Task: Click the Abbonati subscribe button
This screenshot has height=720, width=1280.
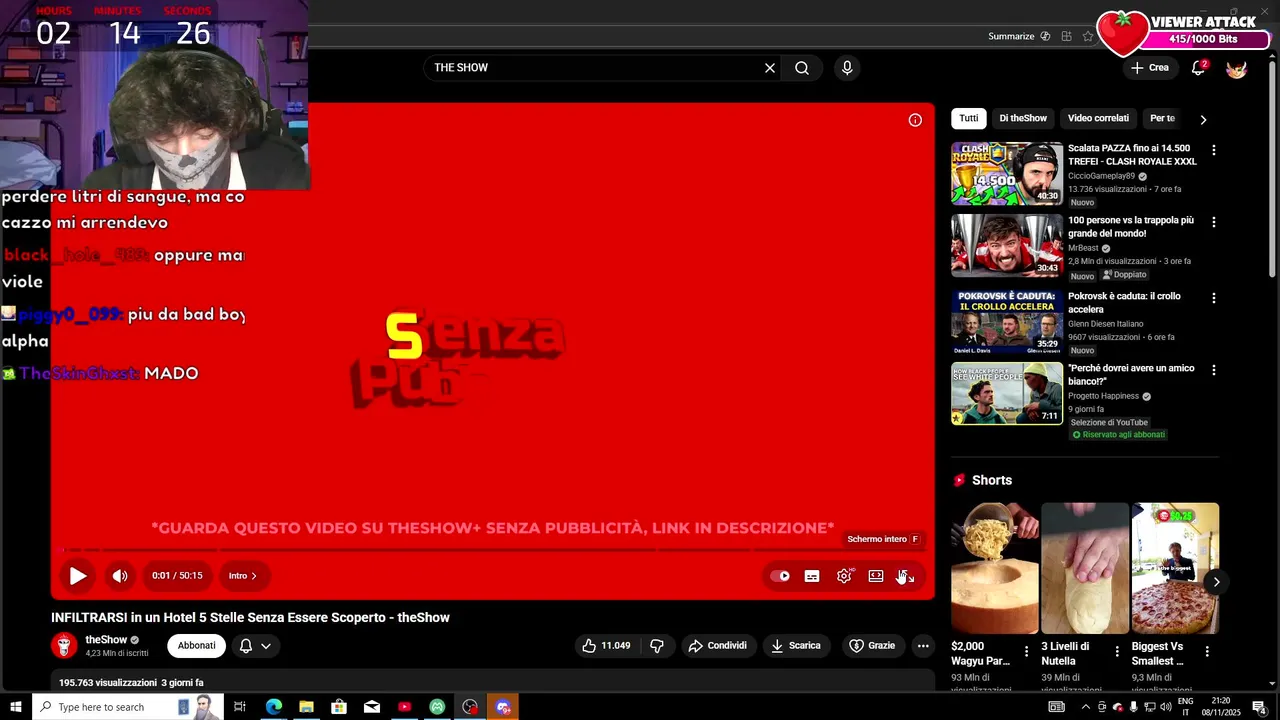Action: click(x=196, y=646)
